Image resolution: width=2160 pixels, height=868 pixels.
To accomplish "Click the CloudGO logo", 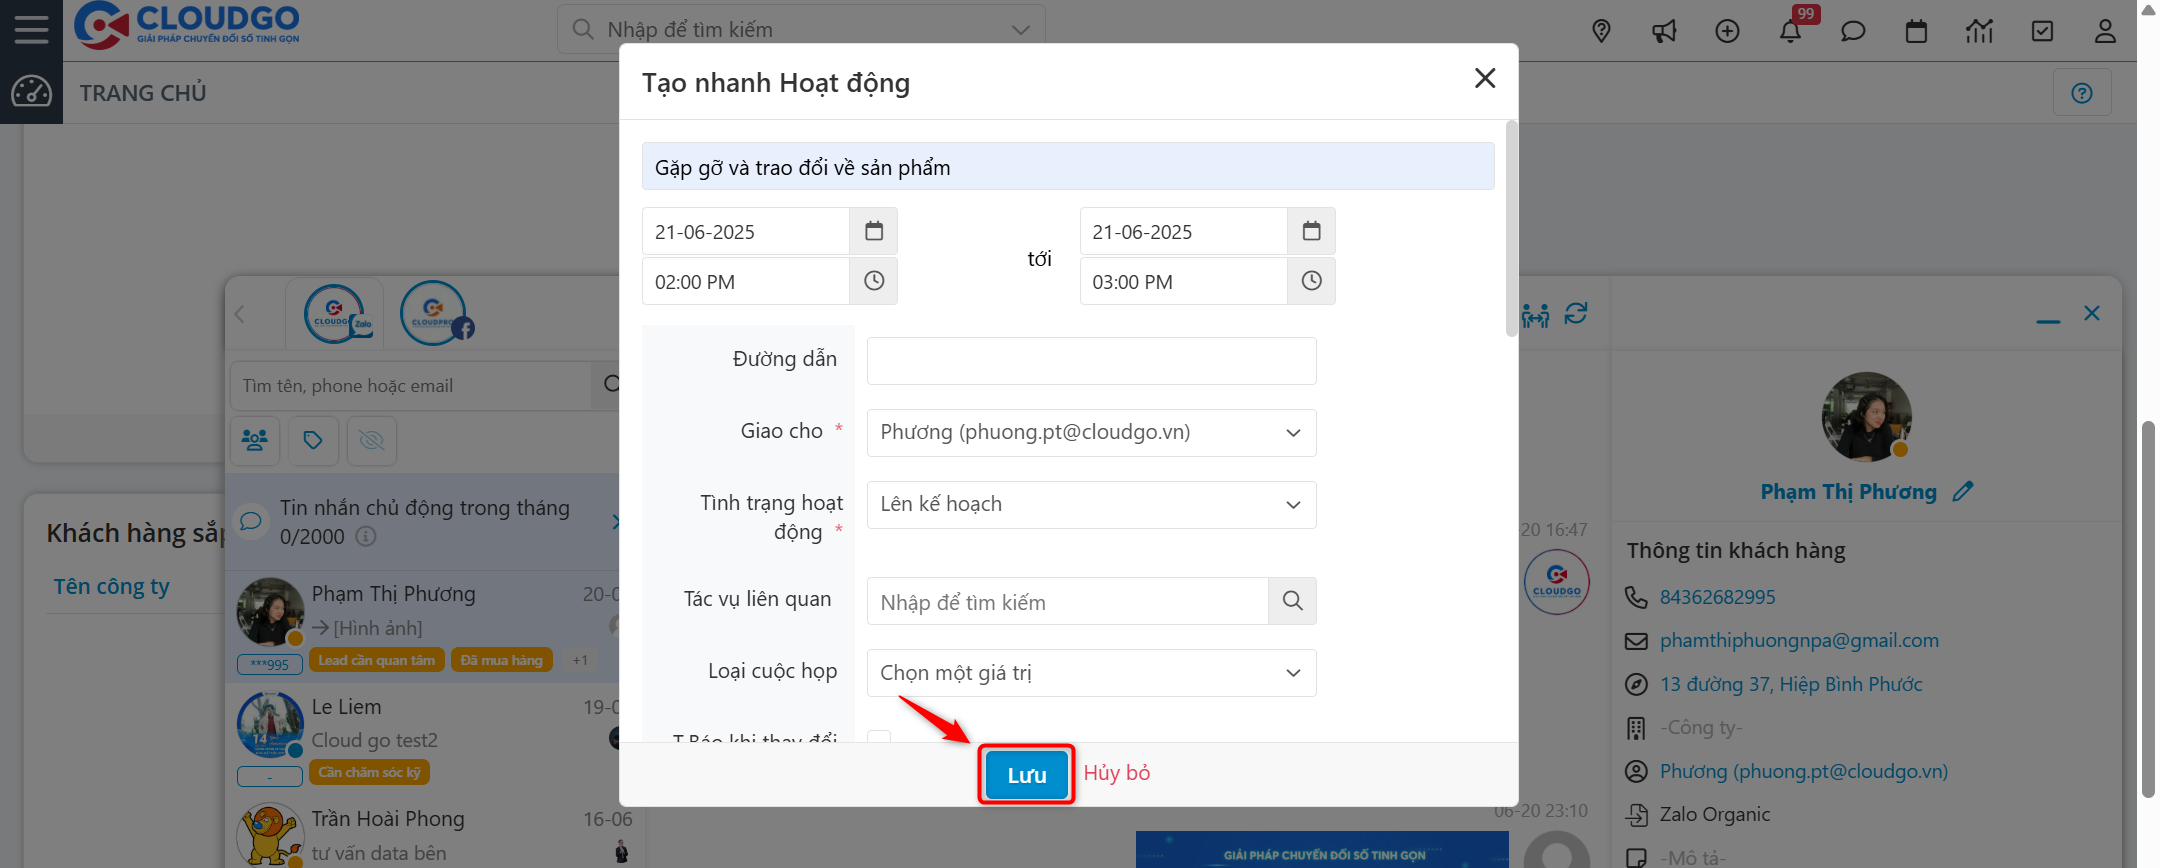I will pos(187,25).
